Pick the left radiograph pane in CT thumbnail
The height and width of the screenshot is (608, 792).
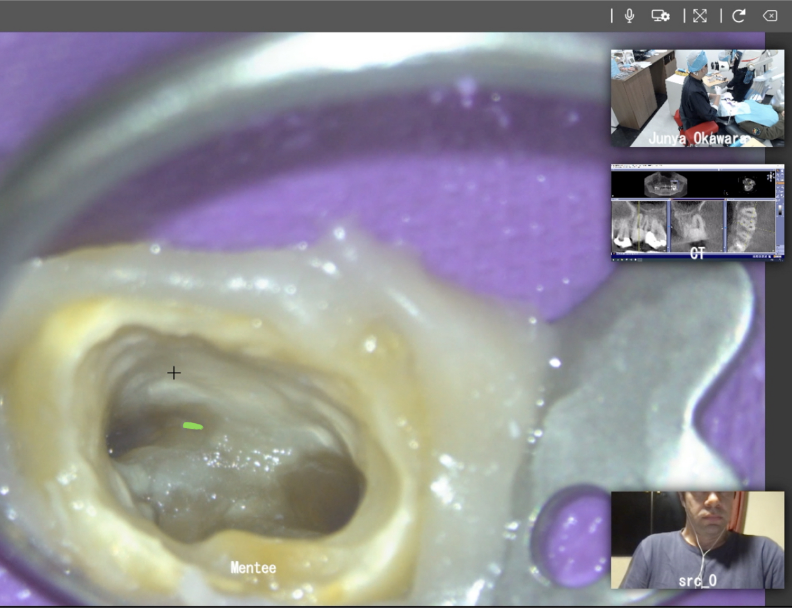pos(640,225)
